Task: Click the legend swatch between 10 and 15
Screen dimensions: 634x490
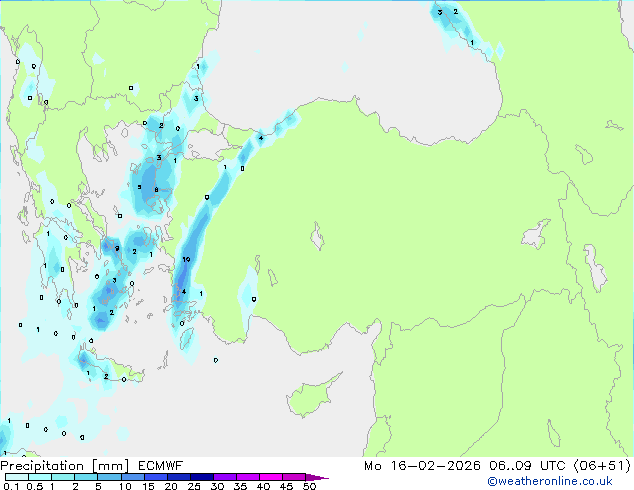Action: (x=132, y=477)
